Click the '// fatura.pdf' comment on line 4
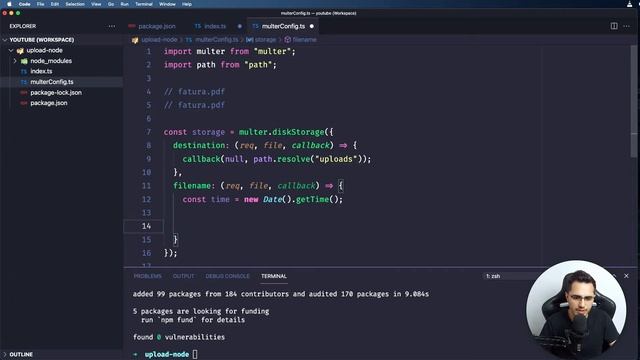Viewport: 640px width, 360px height. [194, 91]
